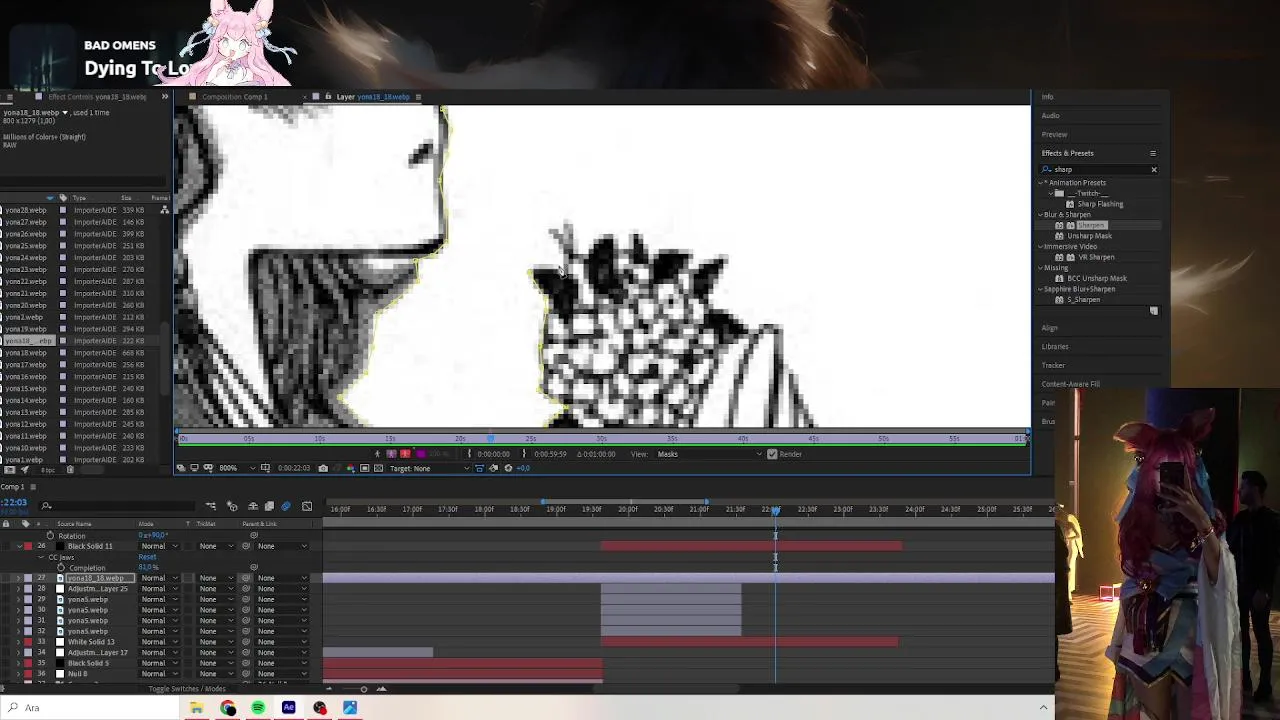
Task: Toggle the Completion stopwatch
Action: (61, 568)
